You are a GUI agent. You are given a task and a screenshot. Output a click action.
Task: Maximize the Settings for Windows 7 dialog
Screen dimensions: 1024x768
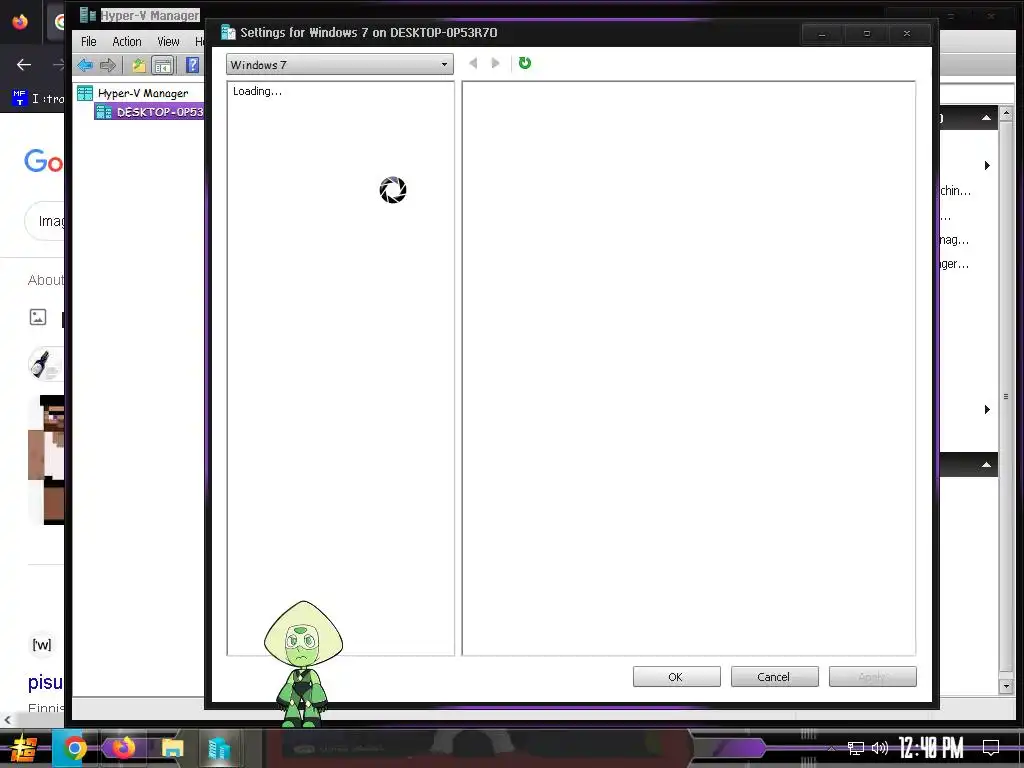867,33
